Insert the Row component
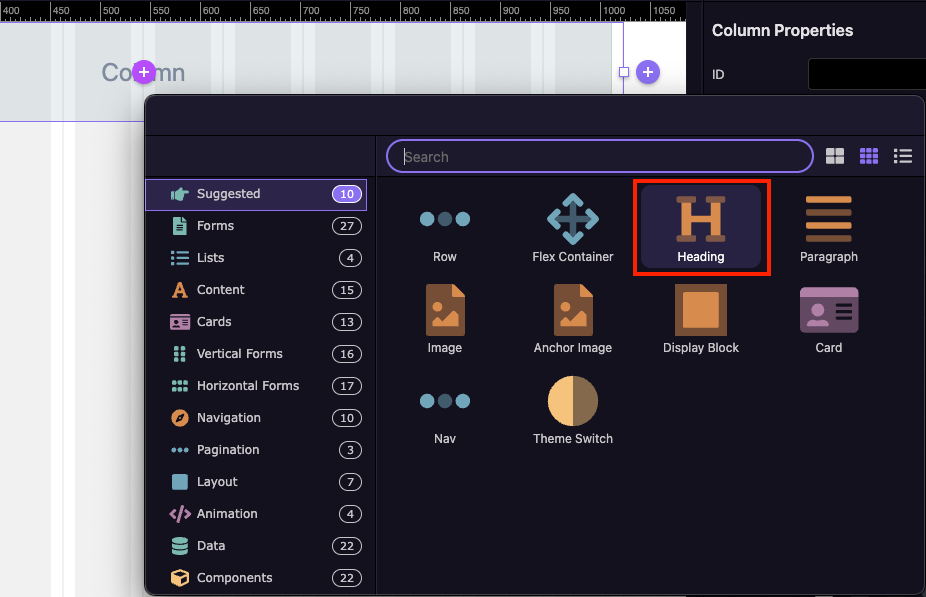This screenshot has width=926, height=597. coord(445,229)
